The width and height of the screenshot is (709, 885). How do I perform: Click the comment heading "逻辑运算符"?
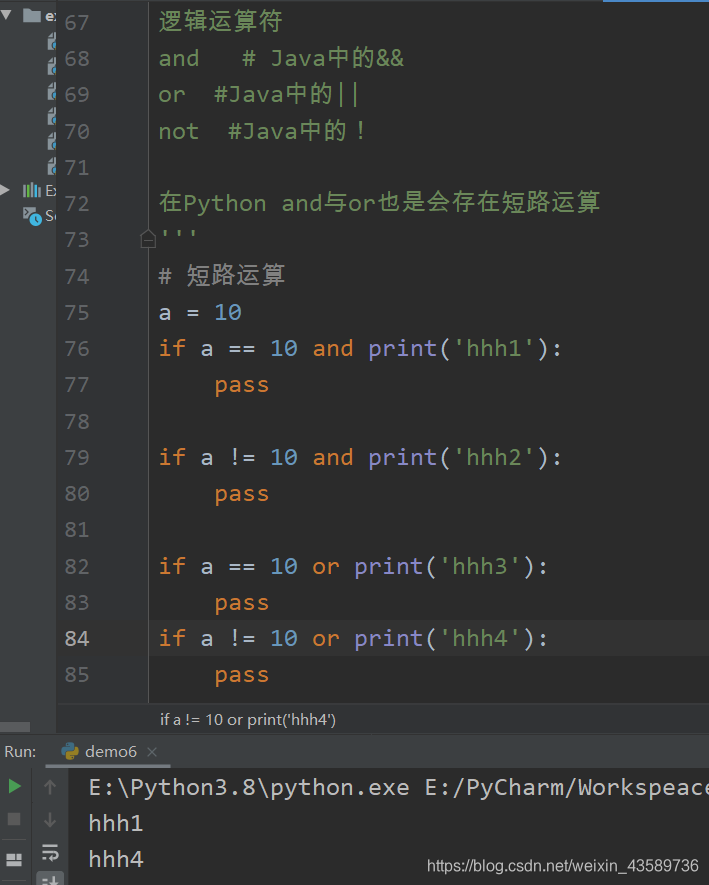[x=221, y=21]
